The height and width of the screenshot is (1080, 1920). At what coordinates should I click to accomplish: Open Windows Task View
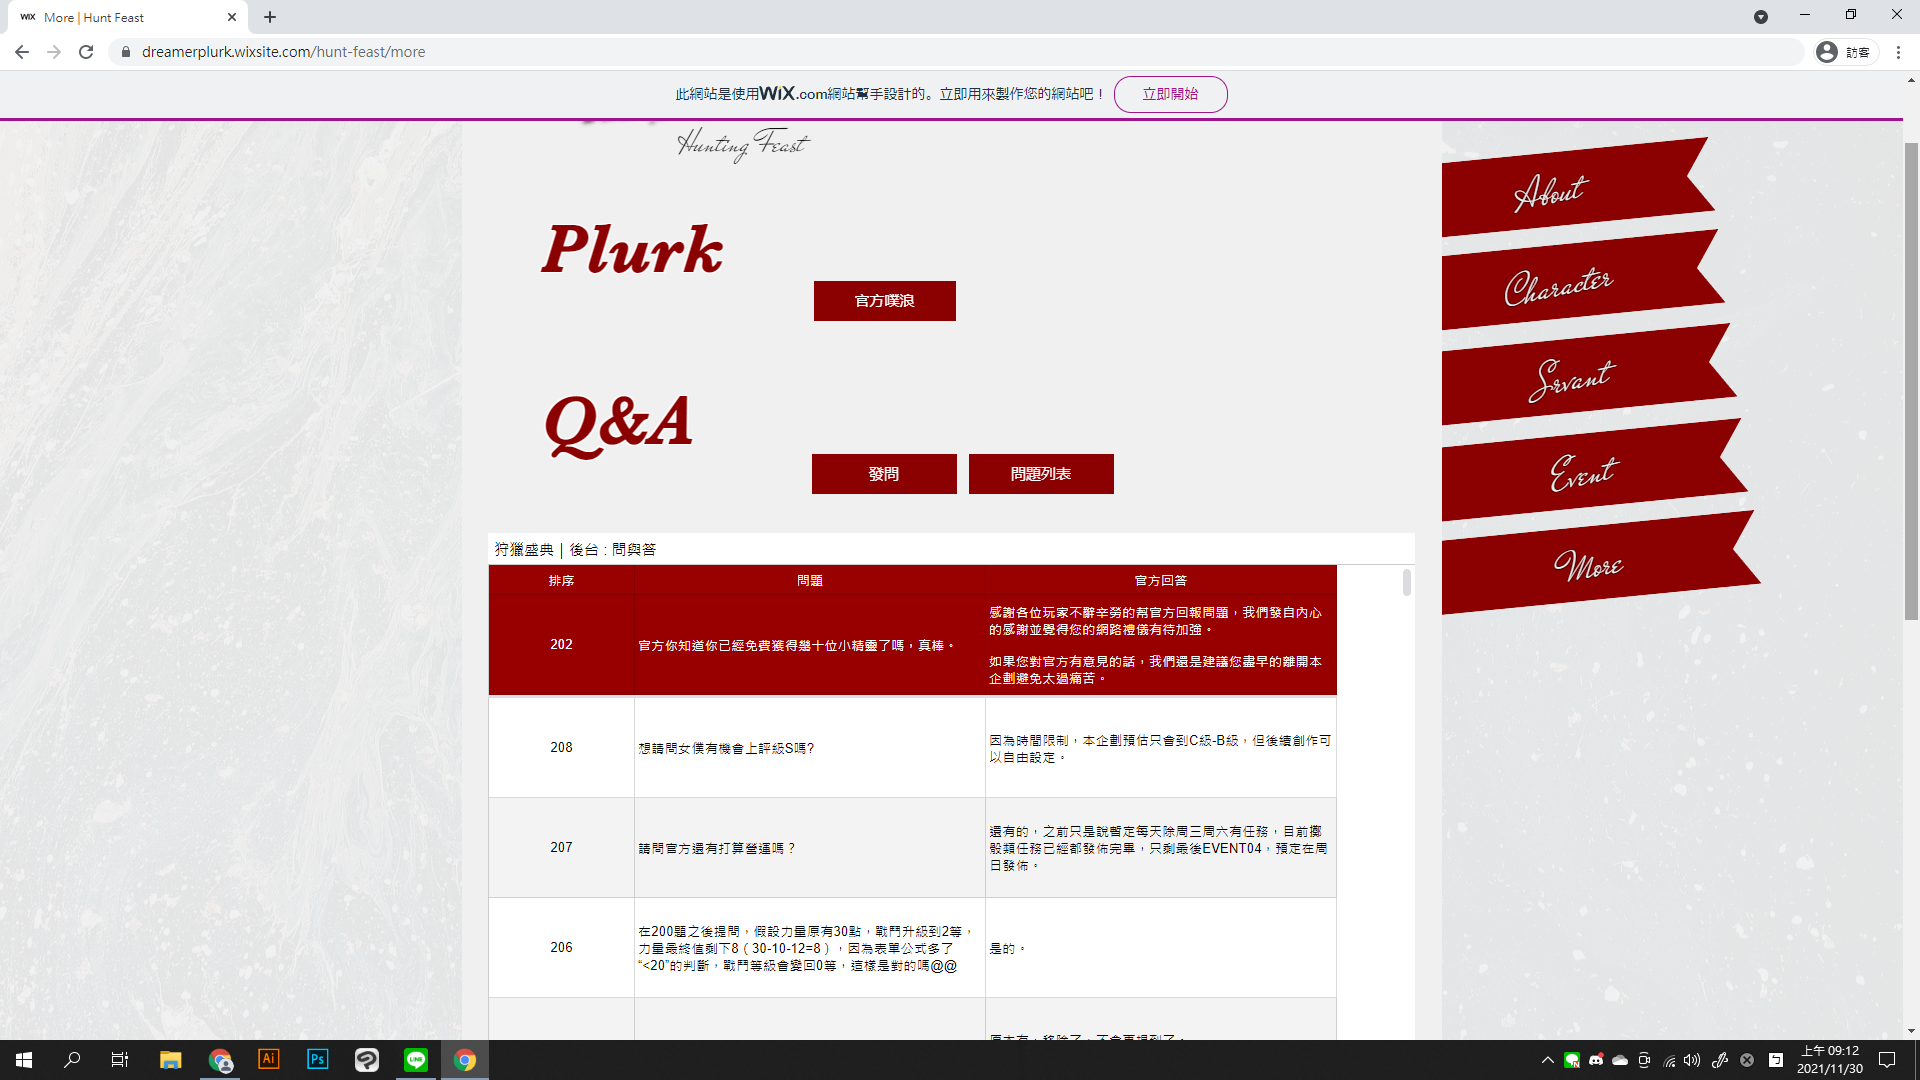[120, 1060]
